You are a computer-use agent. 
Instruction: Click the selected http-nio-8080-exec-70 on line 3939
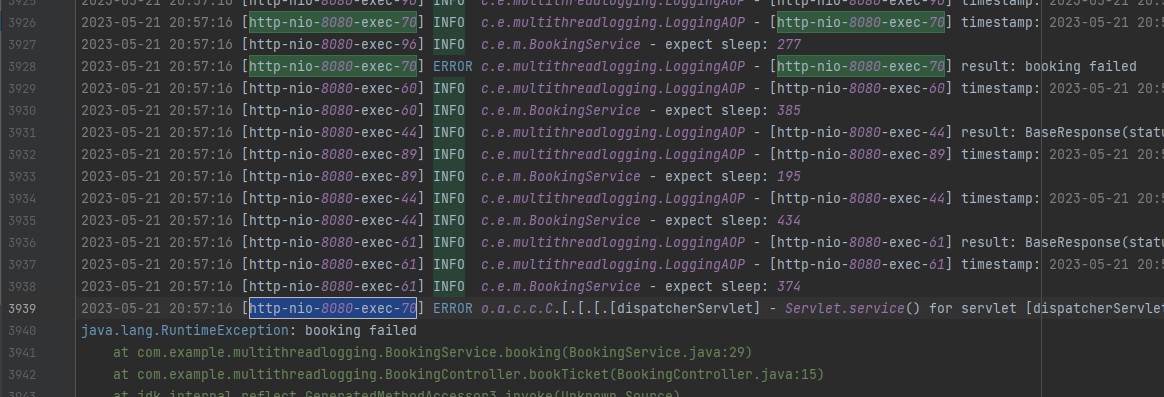point(333,308)
